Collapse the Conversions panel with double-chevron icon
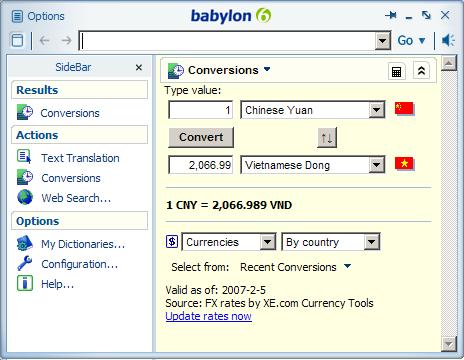 coord(421,71)
